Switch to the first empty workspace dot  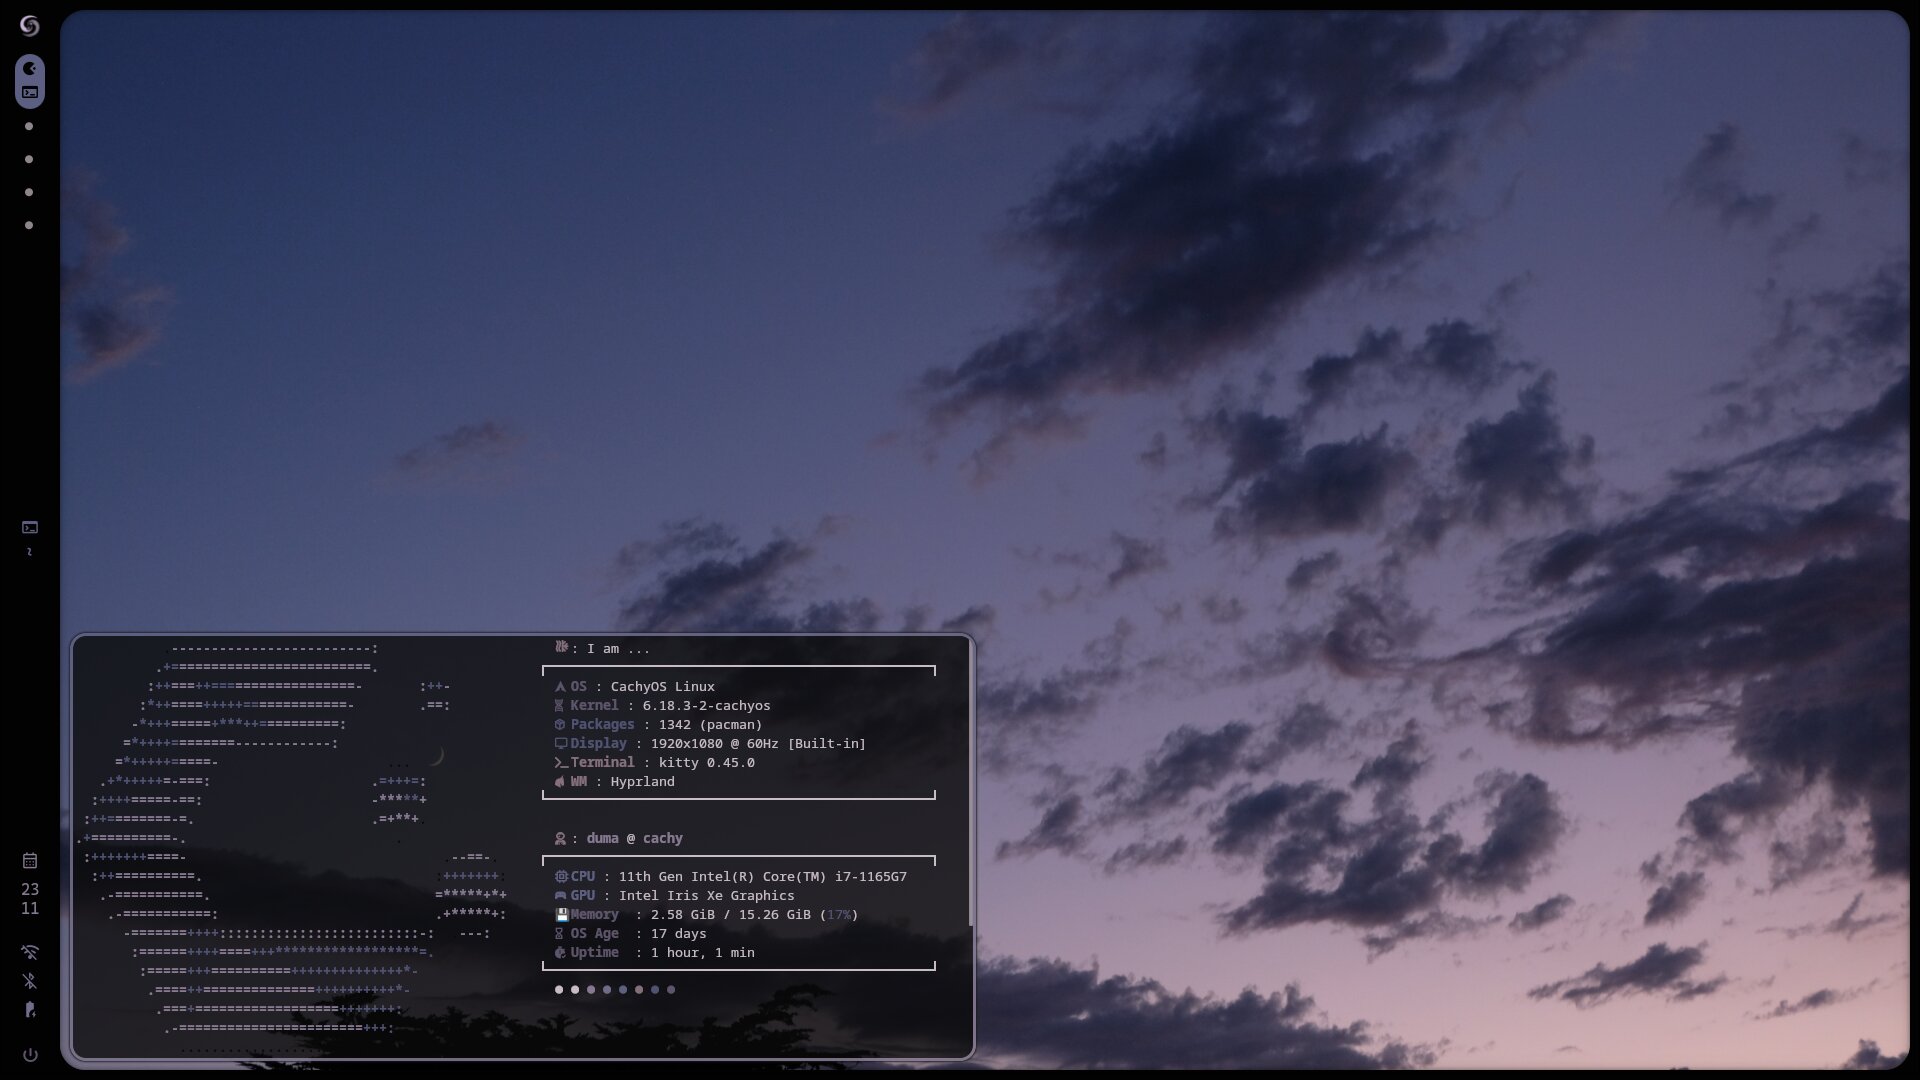pyautogui.click(x=29, y=126)
